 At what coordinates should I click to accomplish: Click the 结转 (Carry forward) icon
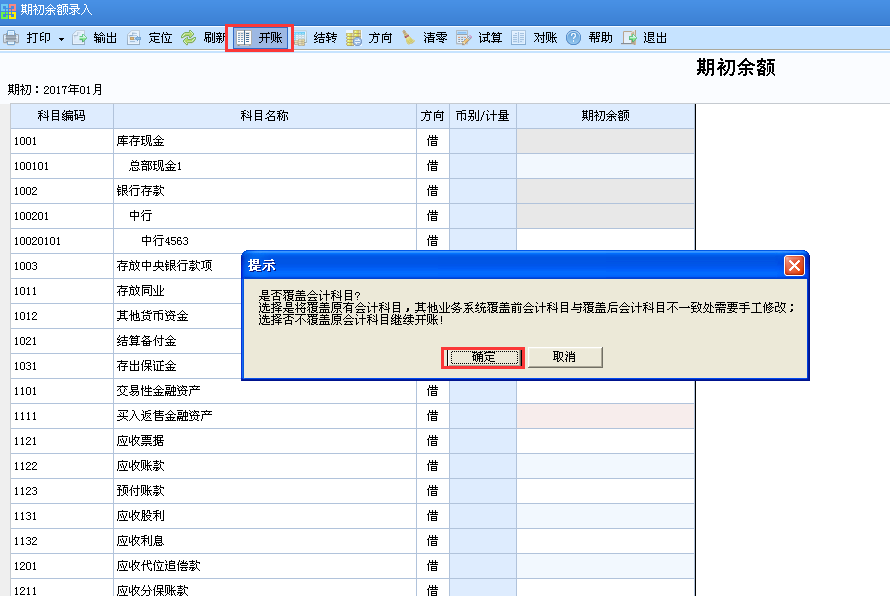(300, 38)
